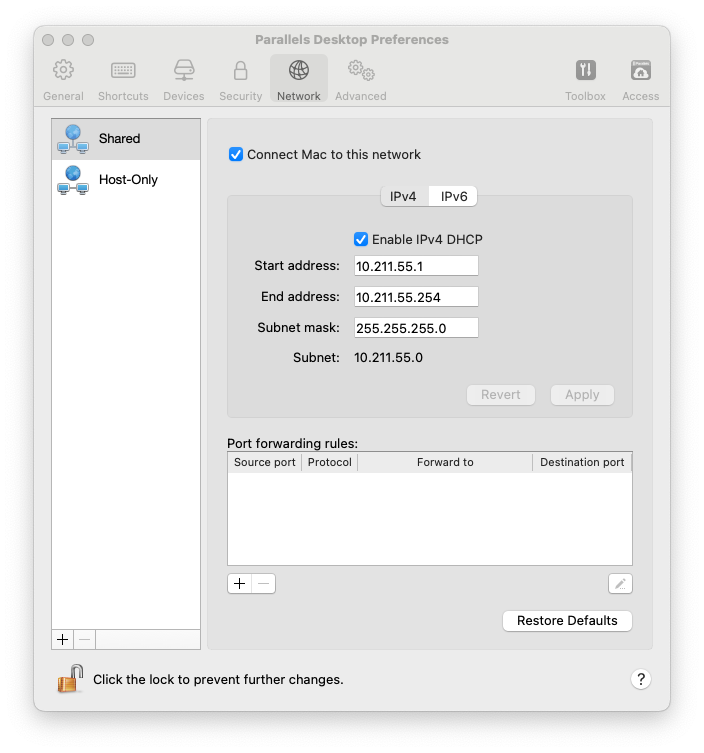Click the Subnet mask field
Screen dimensions: 704x753
coord(416,328)
